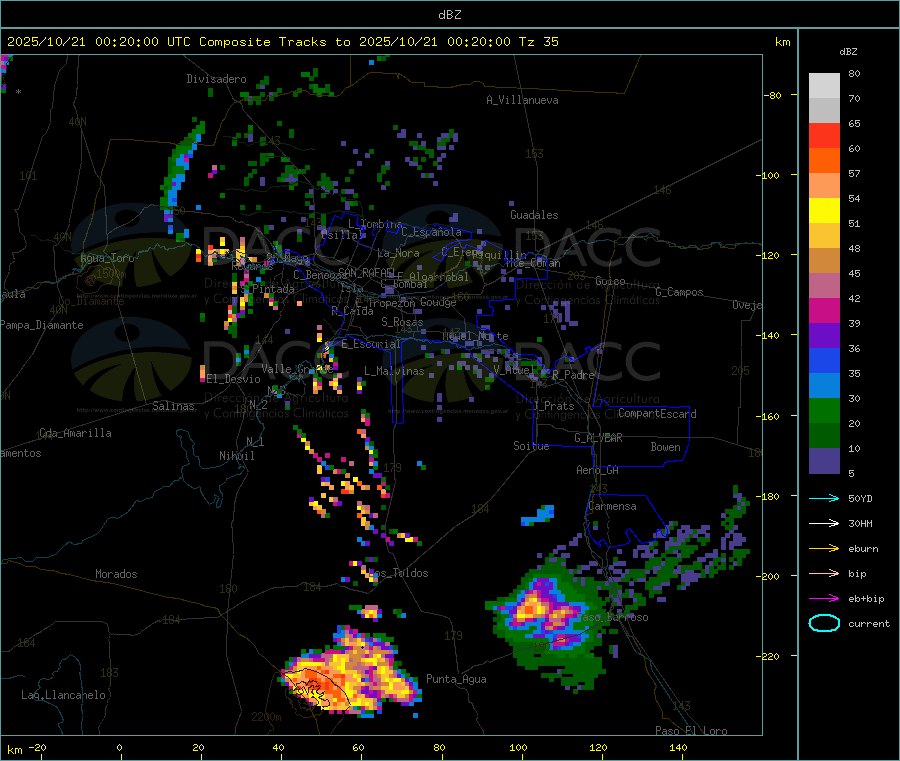900x761 pixels.
Task: Click the 'L_Malvinas' map label
Action: (394, 371)
